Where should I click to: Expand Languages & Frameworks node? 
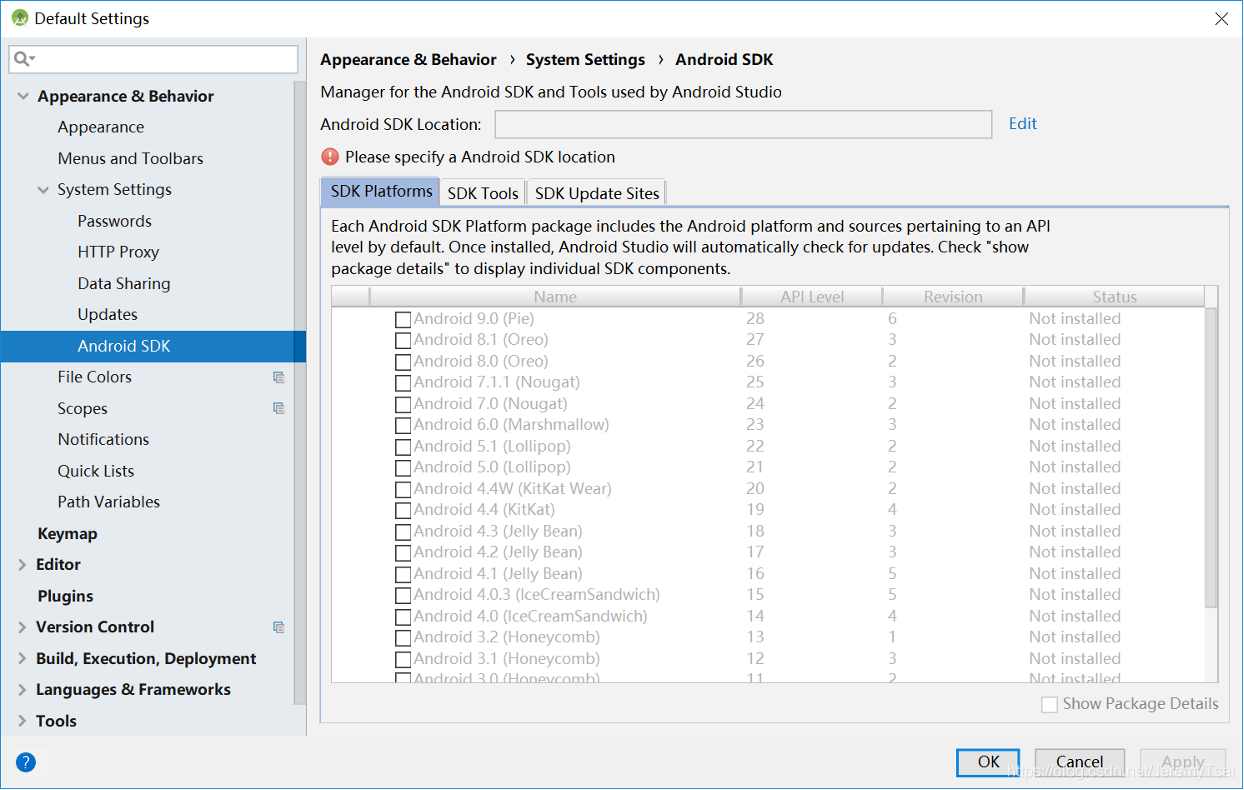click(22, 690)
